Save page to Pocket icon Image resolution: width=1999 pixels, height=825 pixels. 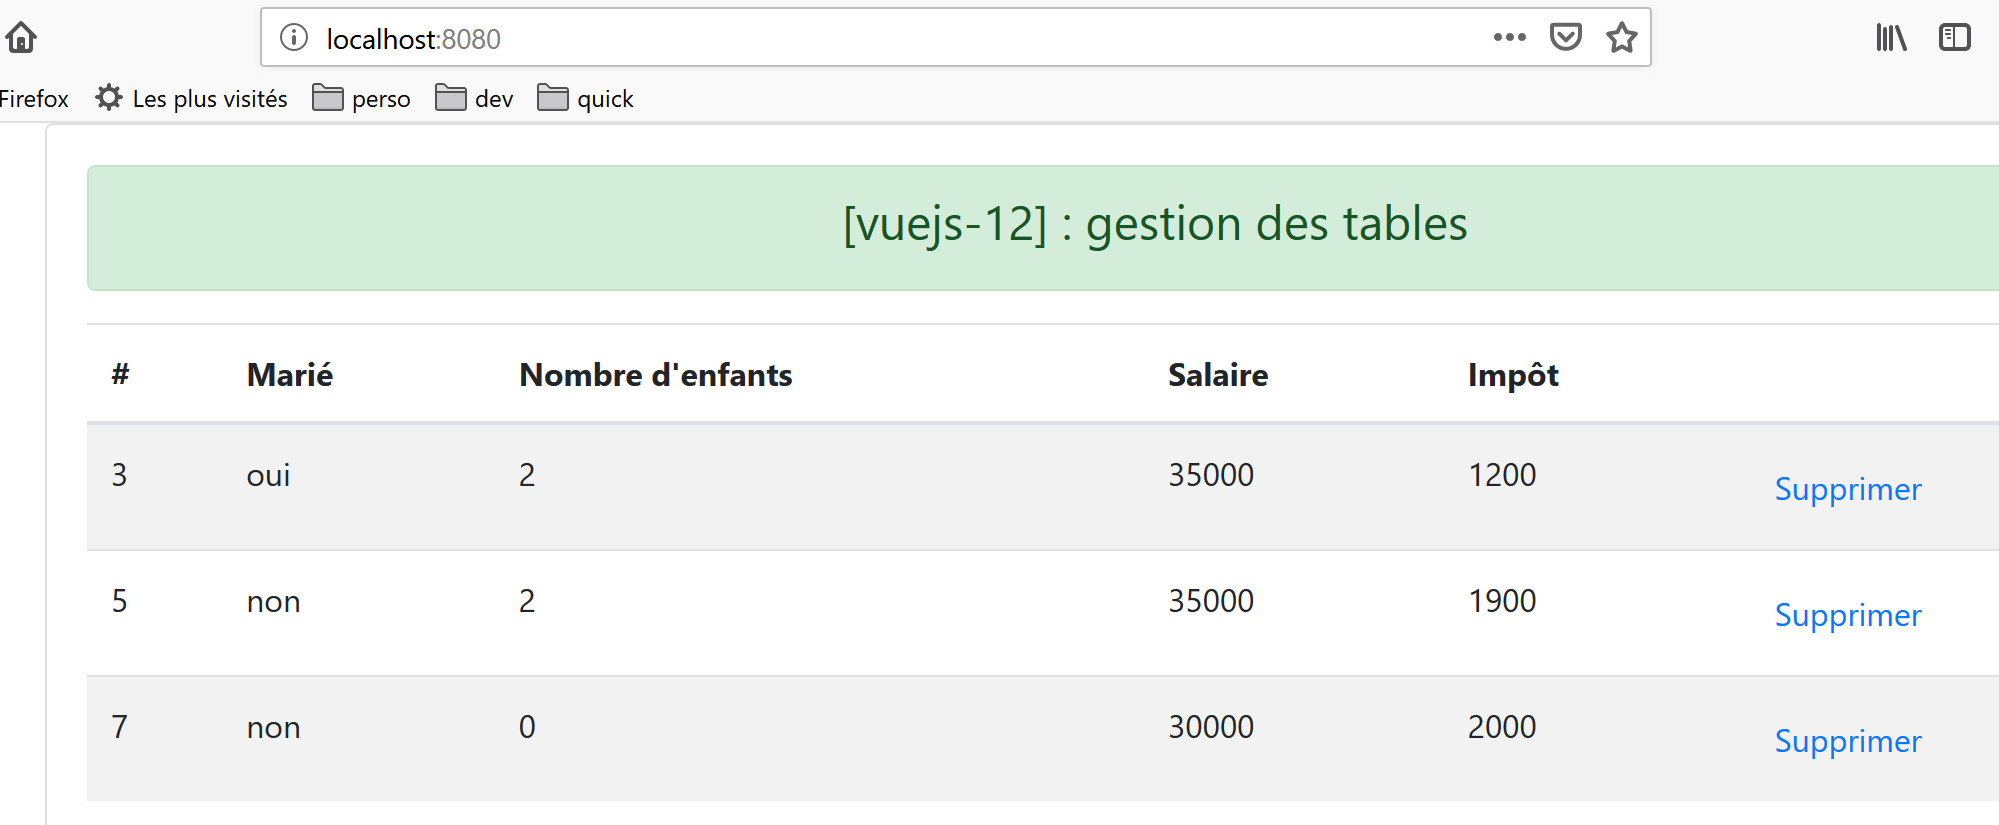coord(1565,38)
